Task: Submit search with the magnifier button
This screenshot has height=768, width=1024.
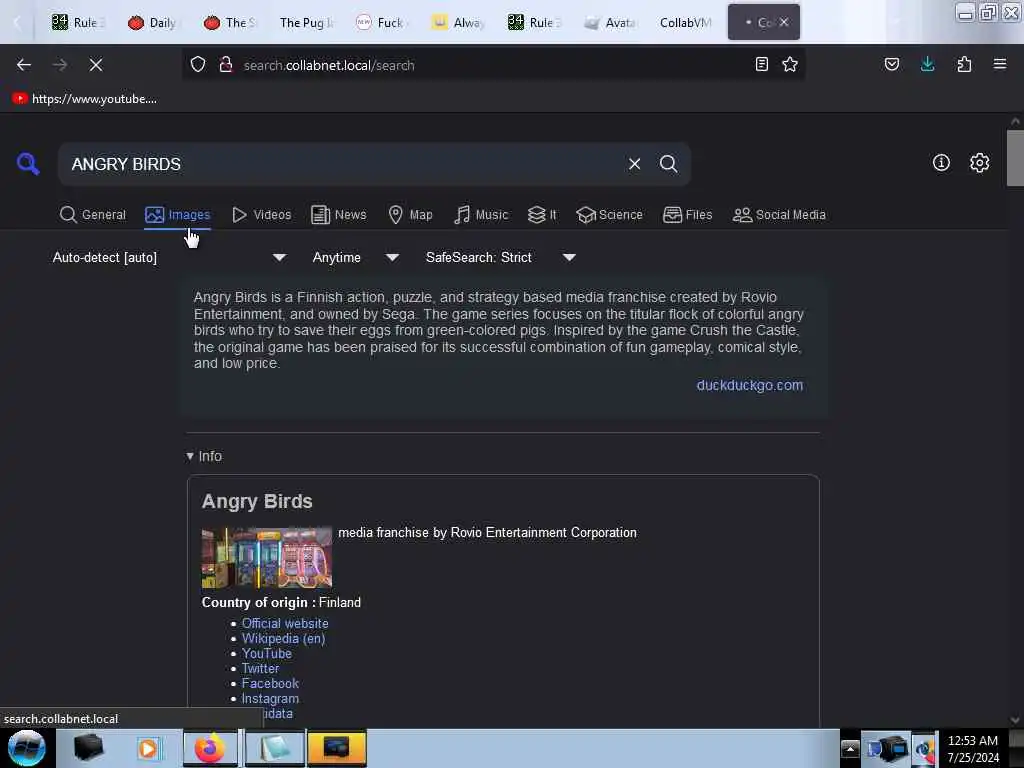Action: (669, 164)
